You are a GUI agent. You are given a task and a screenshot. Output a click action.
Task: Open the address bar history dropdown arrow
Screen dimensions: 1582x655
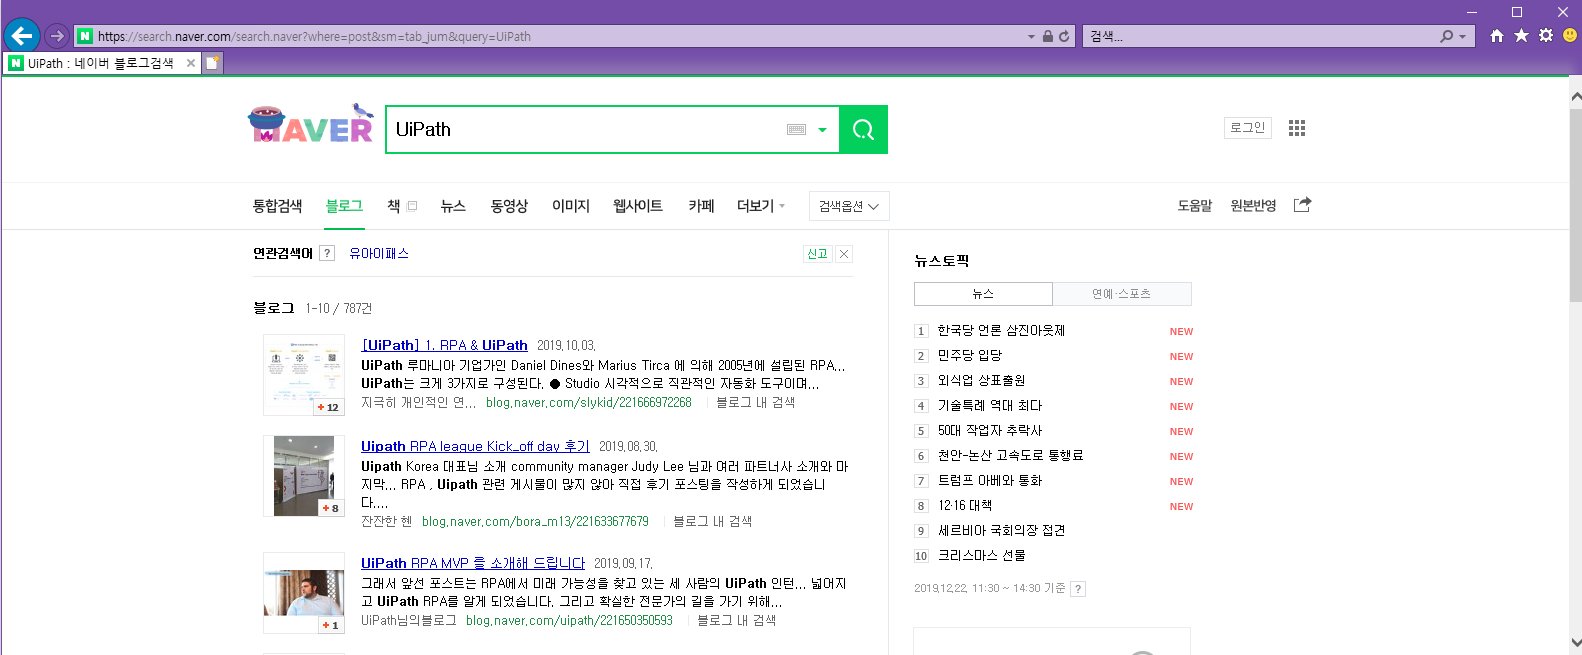(1031, 37)
